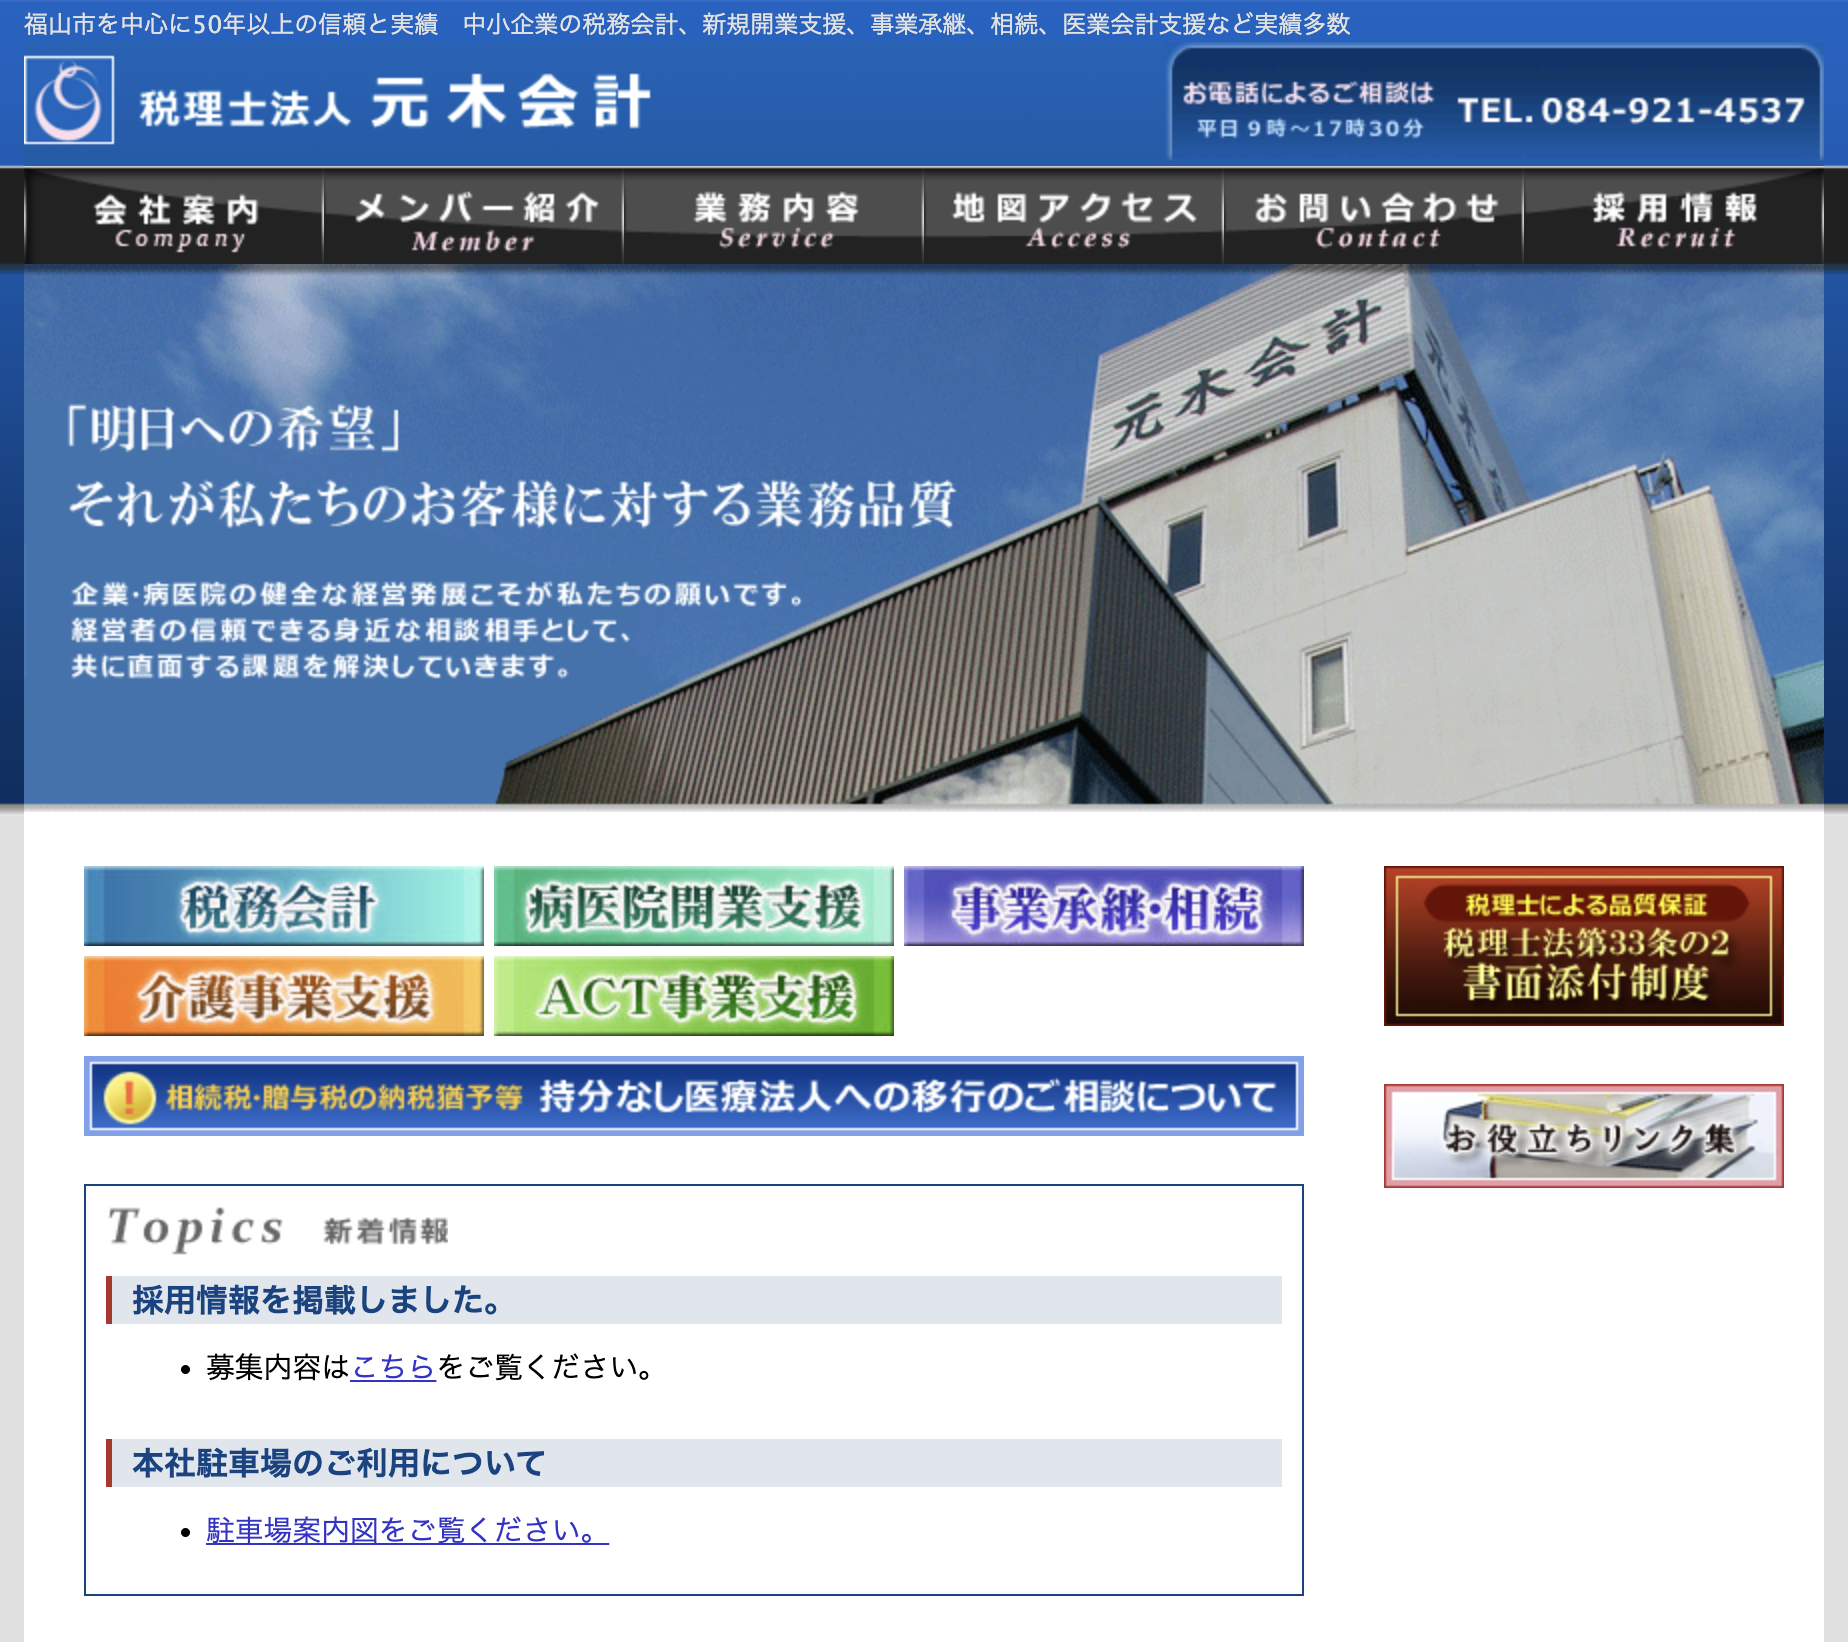The height and width of the screenshot is (1642, 1848).
Task: Open ACT事業支援 green banner
Action: pyautogui.click(x=693, y=996)
